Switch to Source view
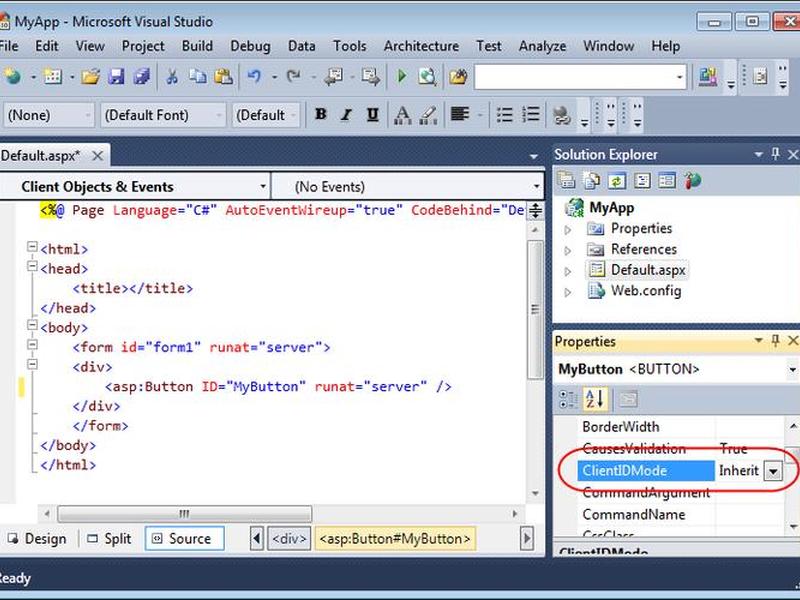Screen dimensions: 800x600 click(184, 539)
